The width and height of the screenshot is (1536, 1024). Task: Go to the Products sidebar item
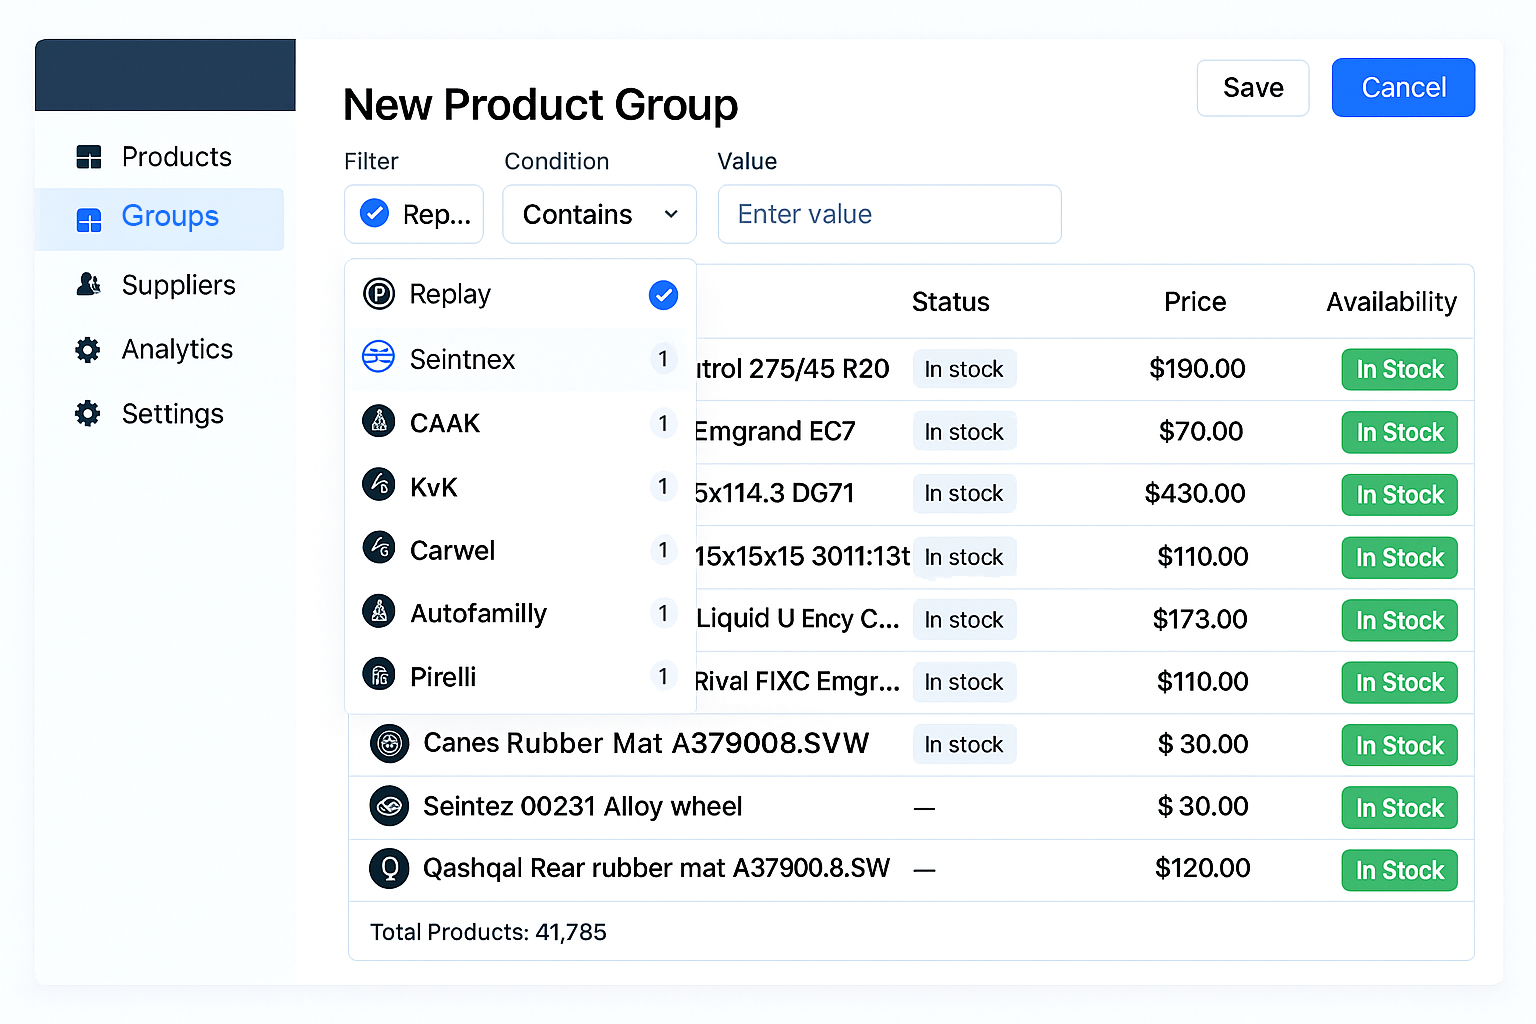point(176,157)
